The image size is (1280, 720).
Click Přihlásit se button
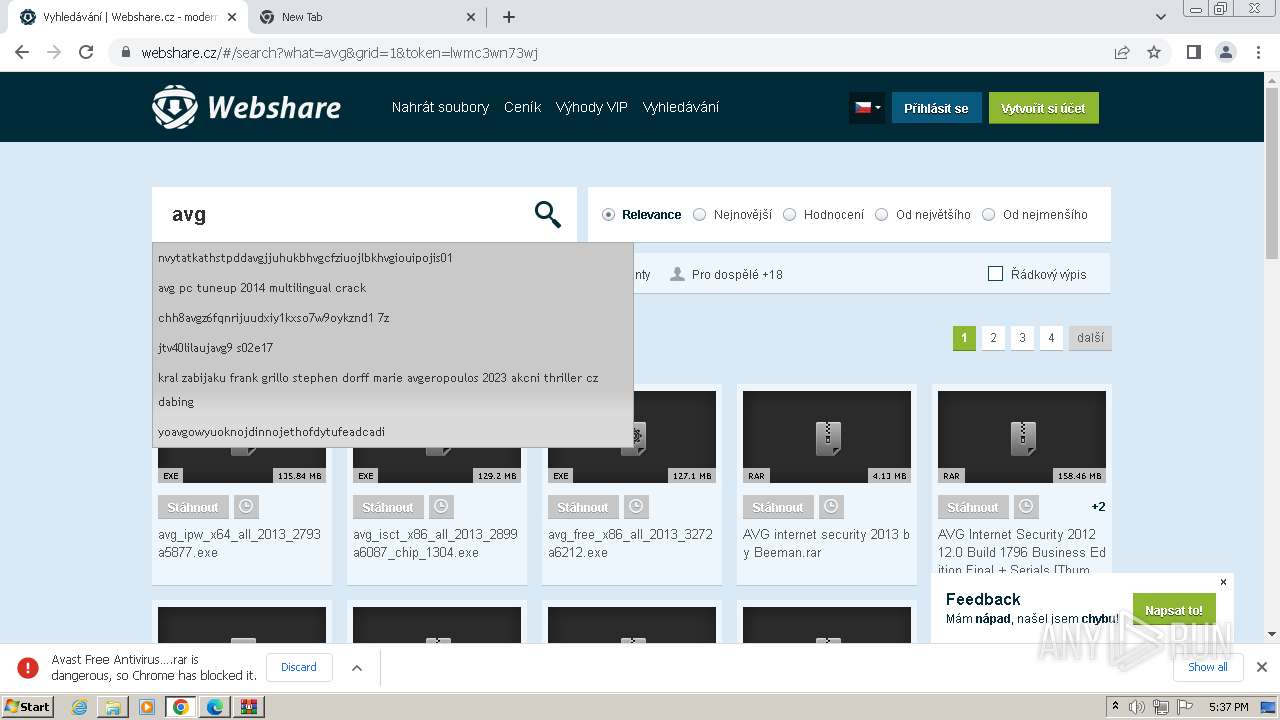[x=936, y=108]
